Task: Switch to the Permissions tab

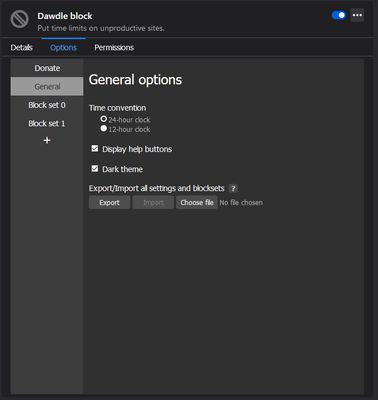Action: click(114, 48)
